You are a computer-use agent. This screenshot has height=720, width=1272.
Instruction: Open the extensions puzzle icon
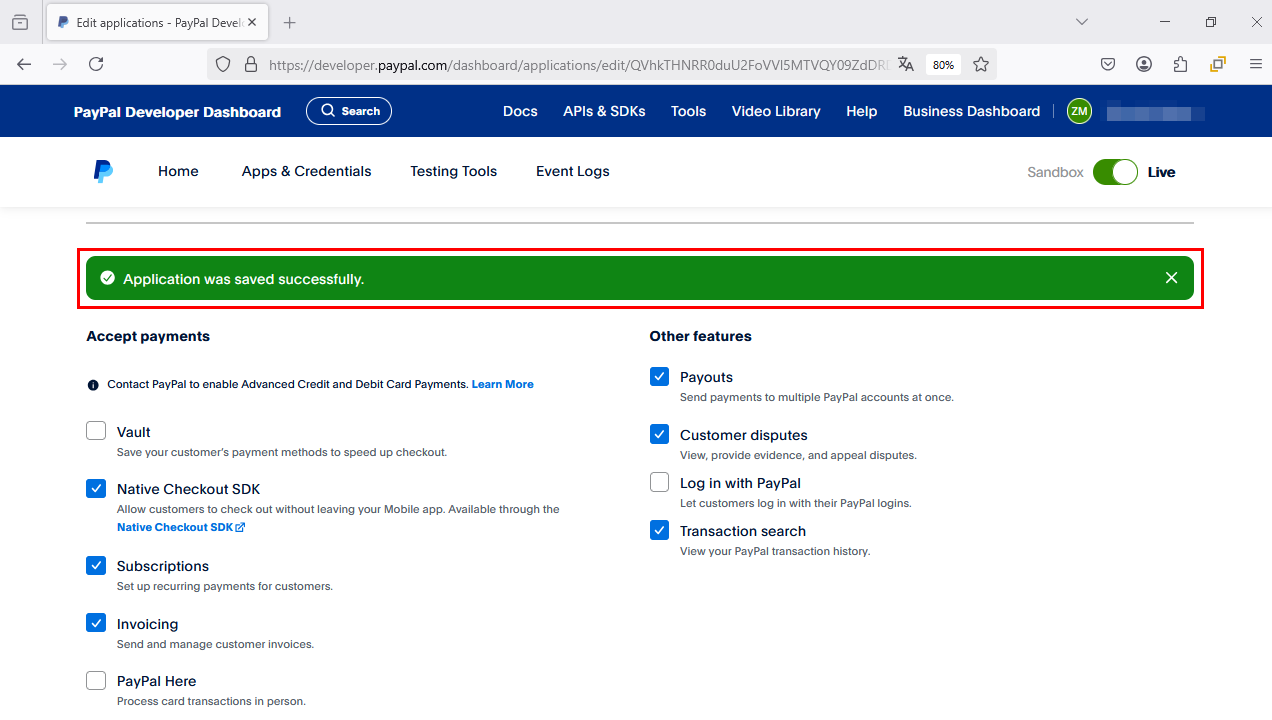(x=1180, y=64)
